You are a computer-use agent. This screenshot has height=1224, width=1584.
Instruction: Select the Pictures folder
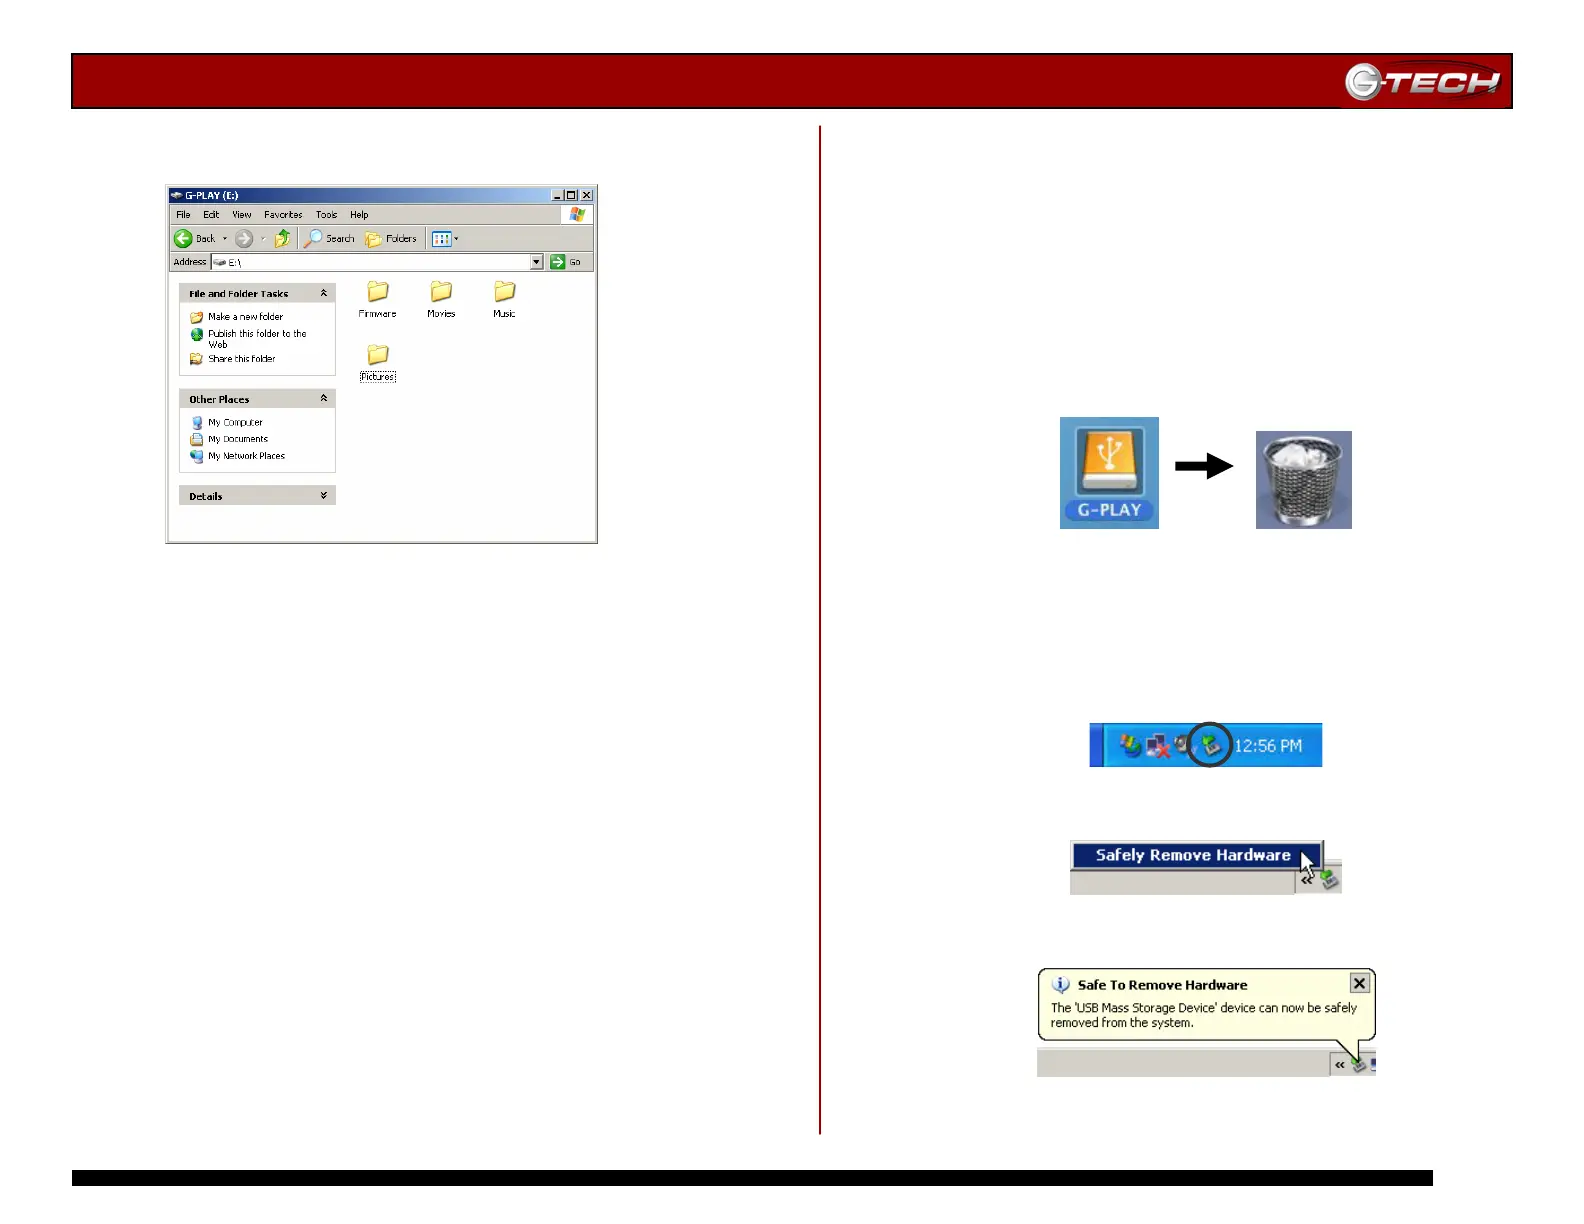(378, 363)
